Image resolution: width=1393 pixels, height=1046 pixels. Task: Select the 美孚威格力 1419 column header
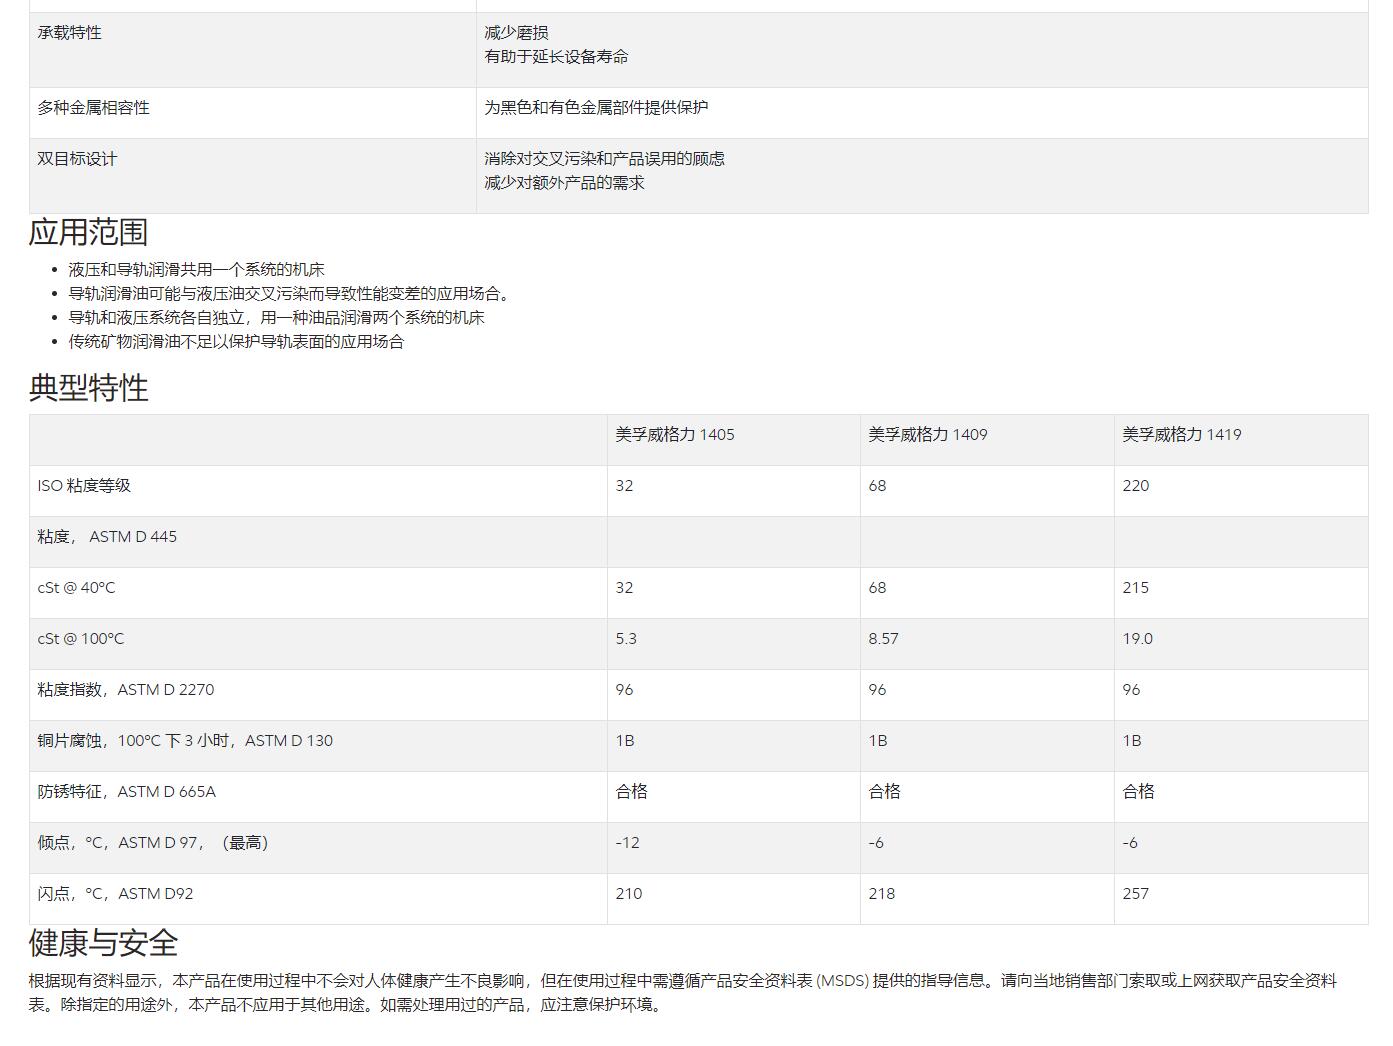(1182, 434)
